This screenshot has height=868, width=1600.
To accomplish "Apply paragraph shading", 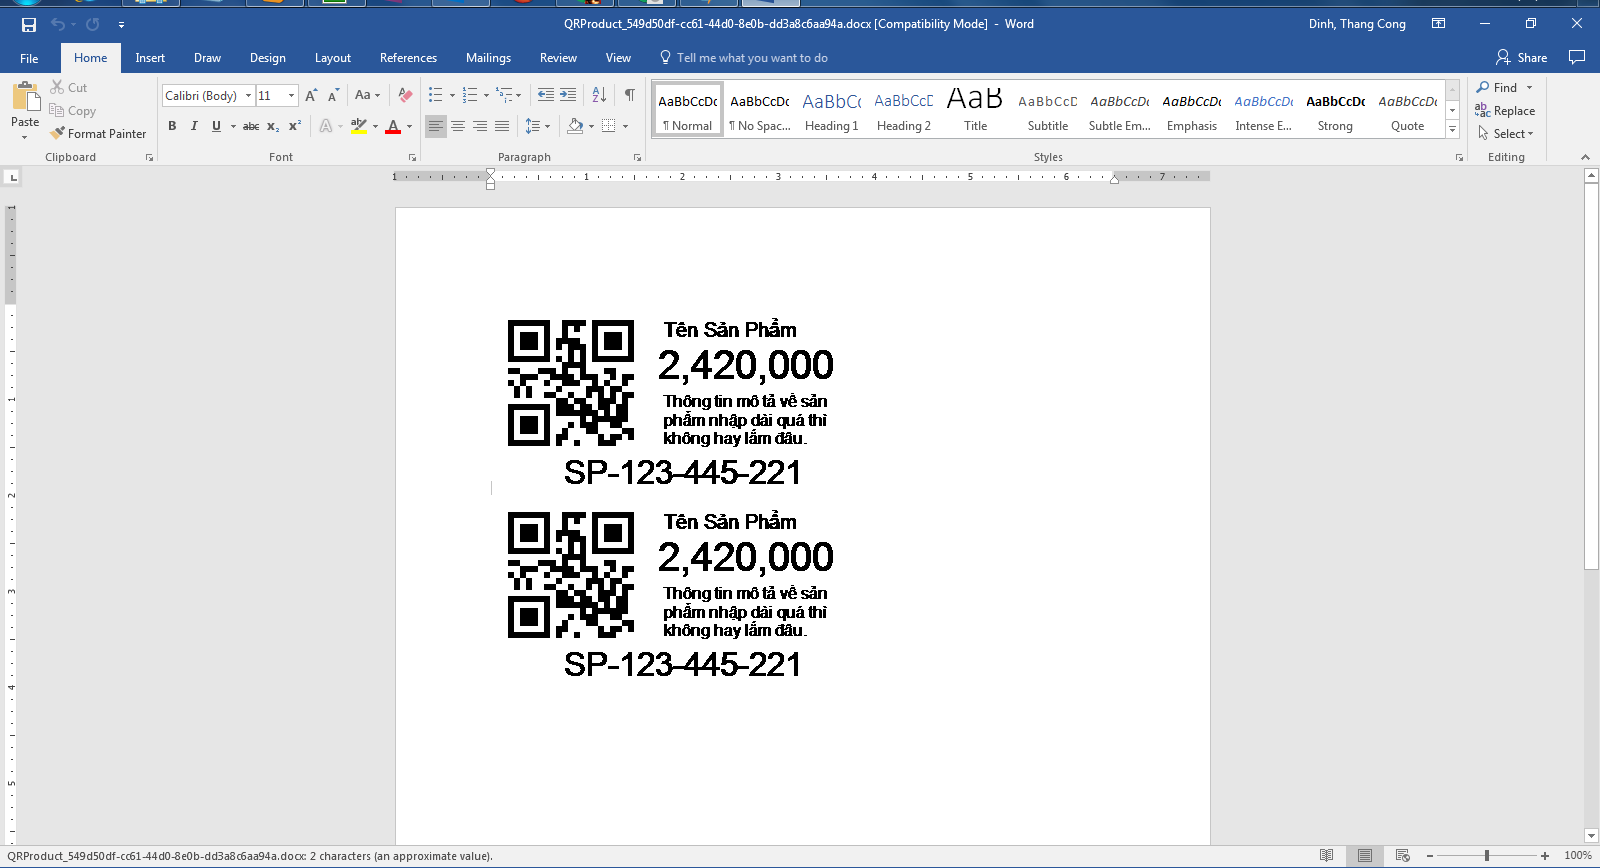I will coord(575,126).
